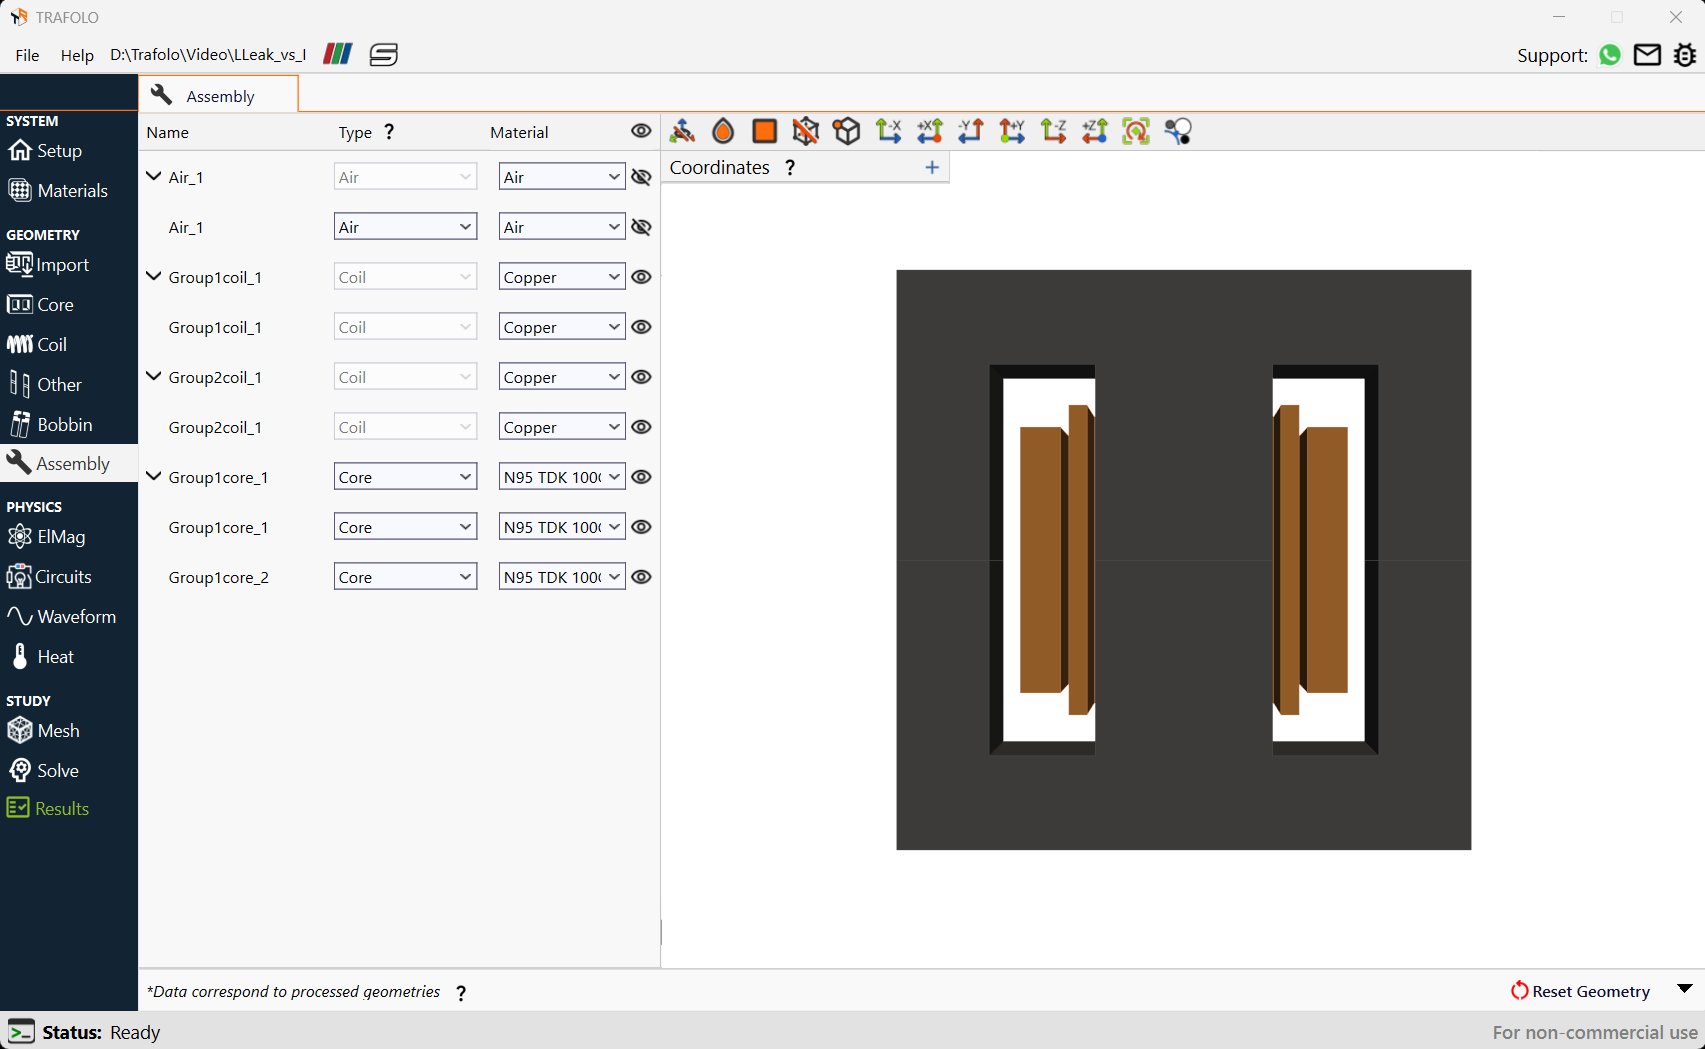The image size is (1705, 1049).
Task: Click the reset camera view icon
Action: [x=1136, y=131]
